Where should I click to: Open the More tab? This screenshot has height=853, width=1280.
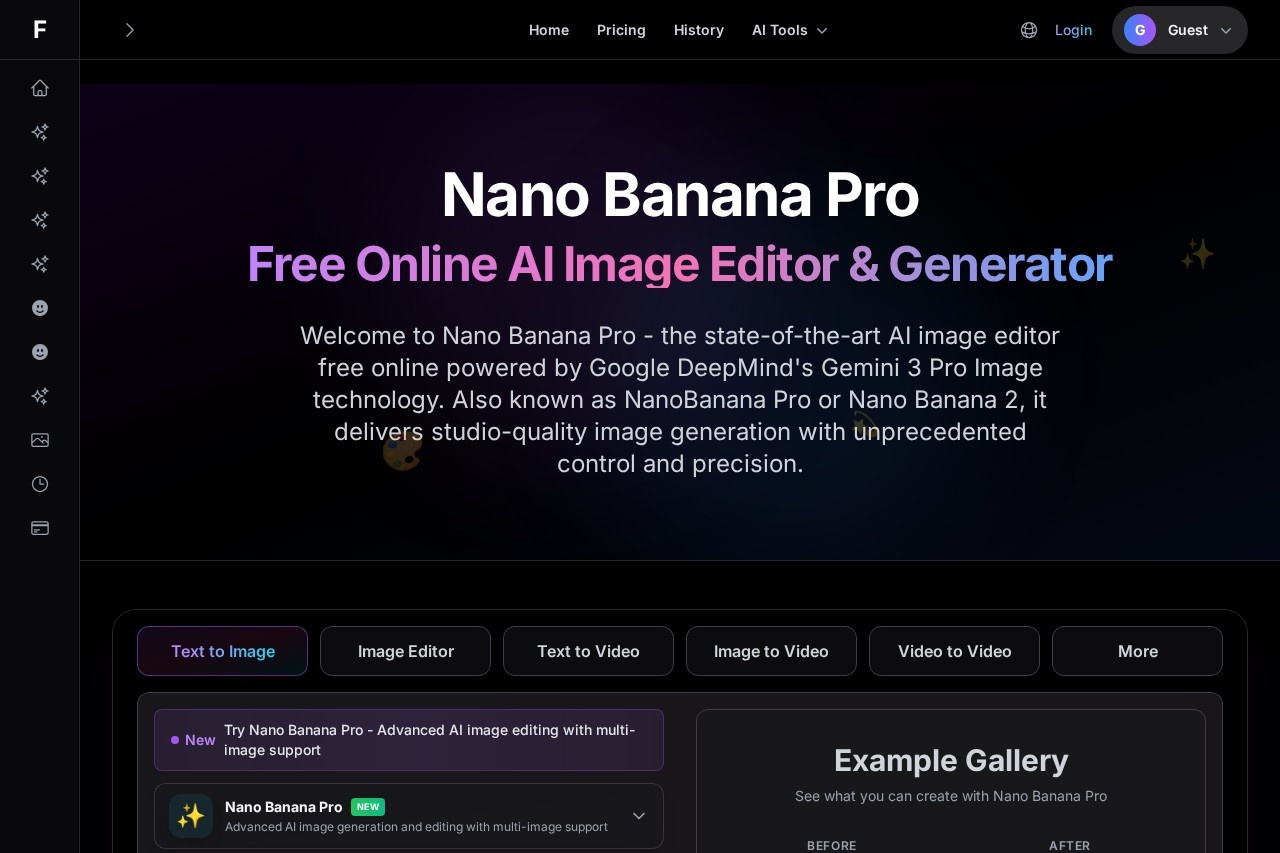tap(1138, 651)
